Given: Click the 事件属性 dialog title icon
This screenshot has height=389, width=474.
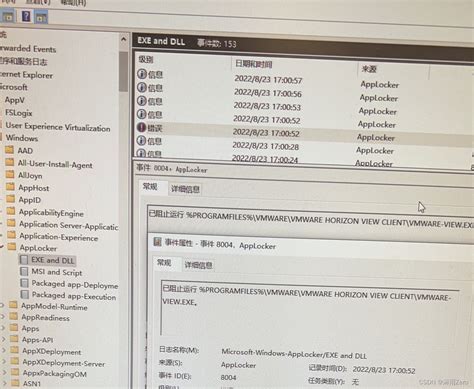Looking at the screenshot, I should tap(157, 242).
